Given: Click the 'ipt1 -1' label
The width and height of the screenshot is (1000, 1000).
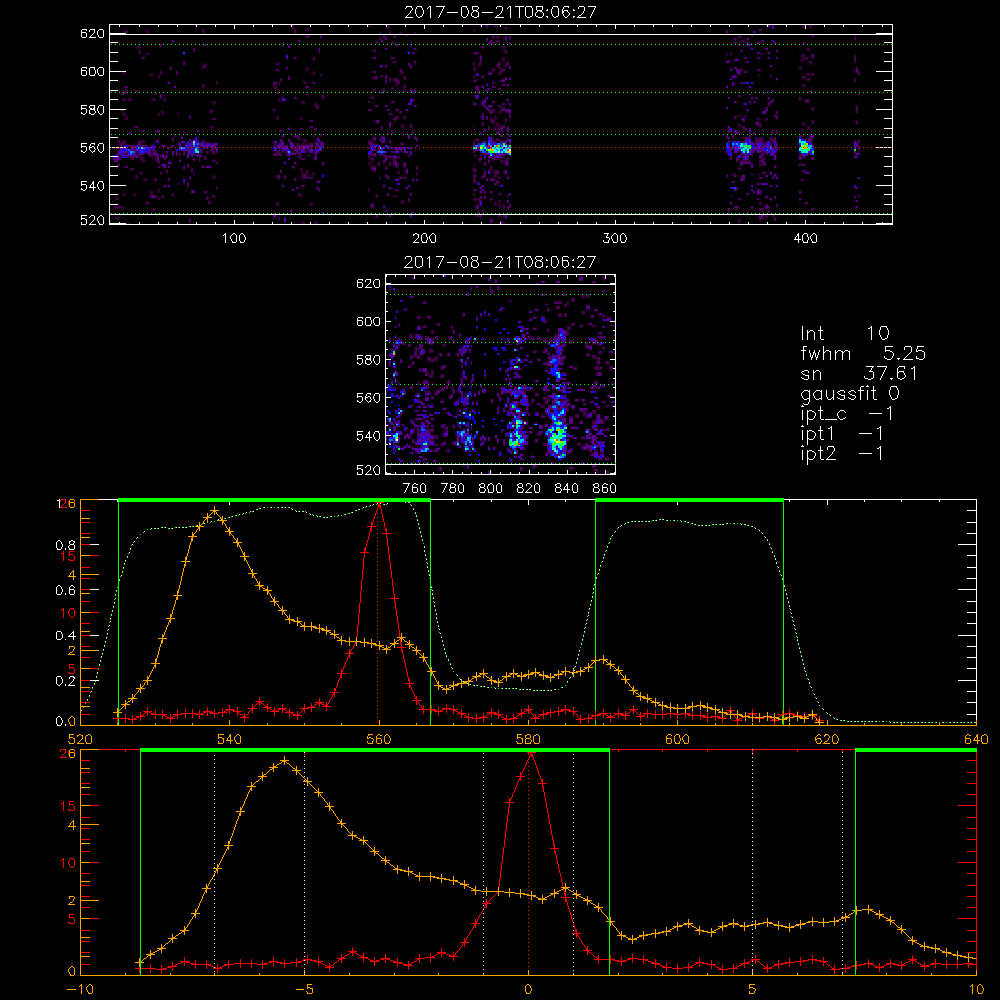Looking at the screenshot, I should pyautogui.click(x=842, y=434).
